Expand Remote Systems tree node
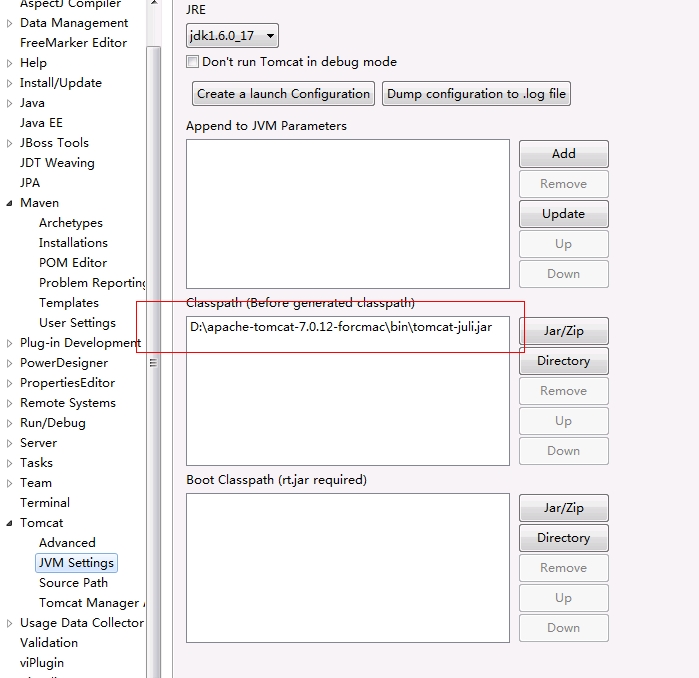This screenshot has height=678, width=699. [x=9, y=403]
